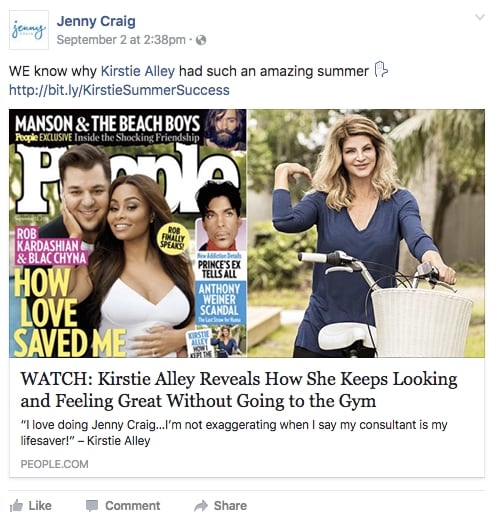Click the Rob Finally Speaks yellow badge
This screenshot has height=519, width=496.
click(x=173, y=239)
